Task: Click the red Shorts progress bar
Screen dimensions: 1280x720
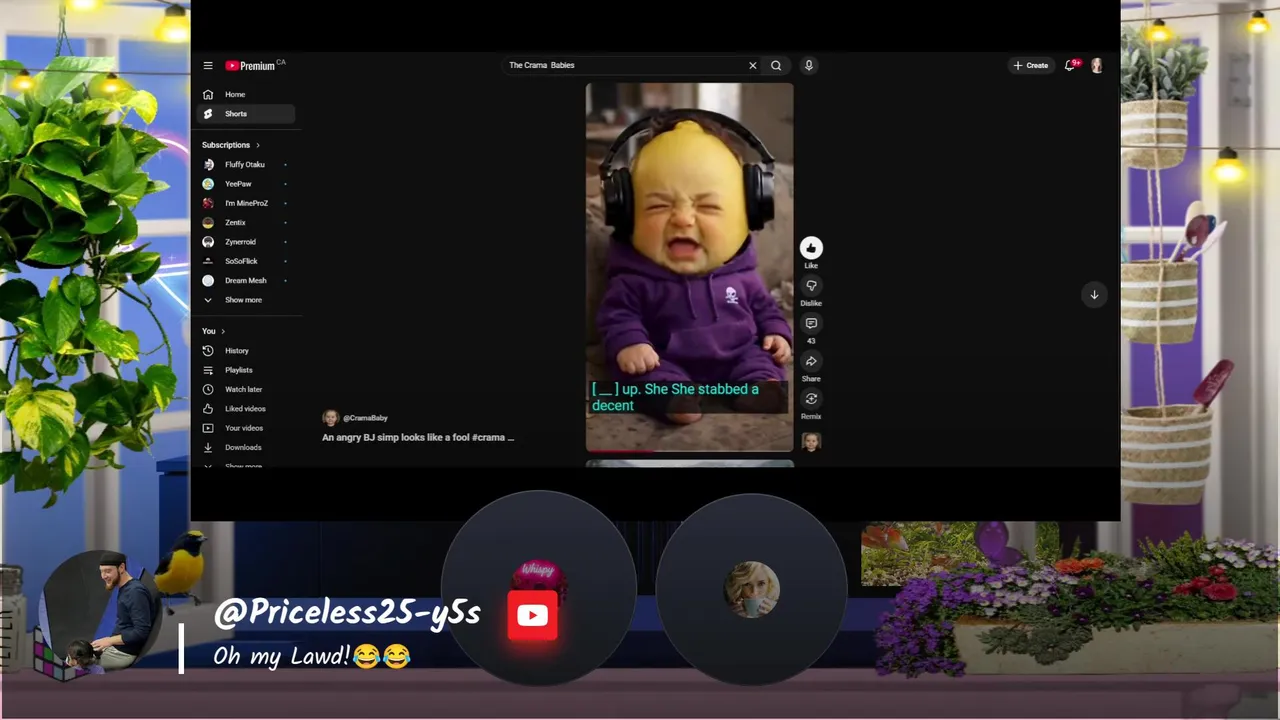Action: coord(689,451)
